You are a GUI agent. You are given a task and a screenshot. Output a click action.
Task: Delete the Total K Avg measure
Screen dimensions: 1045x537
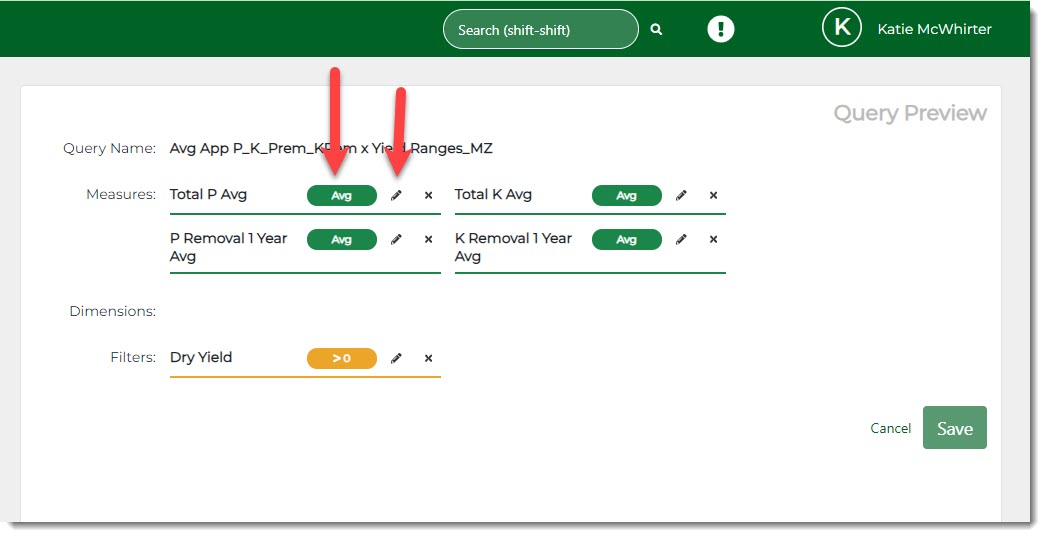[713, 196]
